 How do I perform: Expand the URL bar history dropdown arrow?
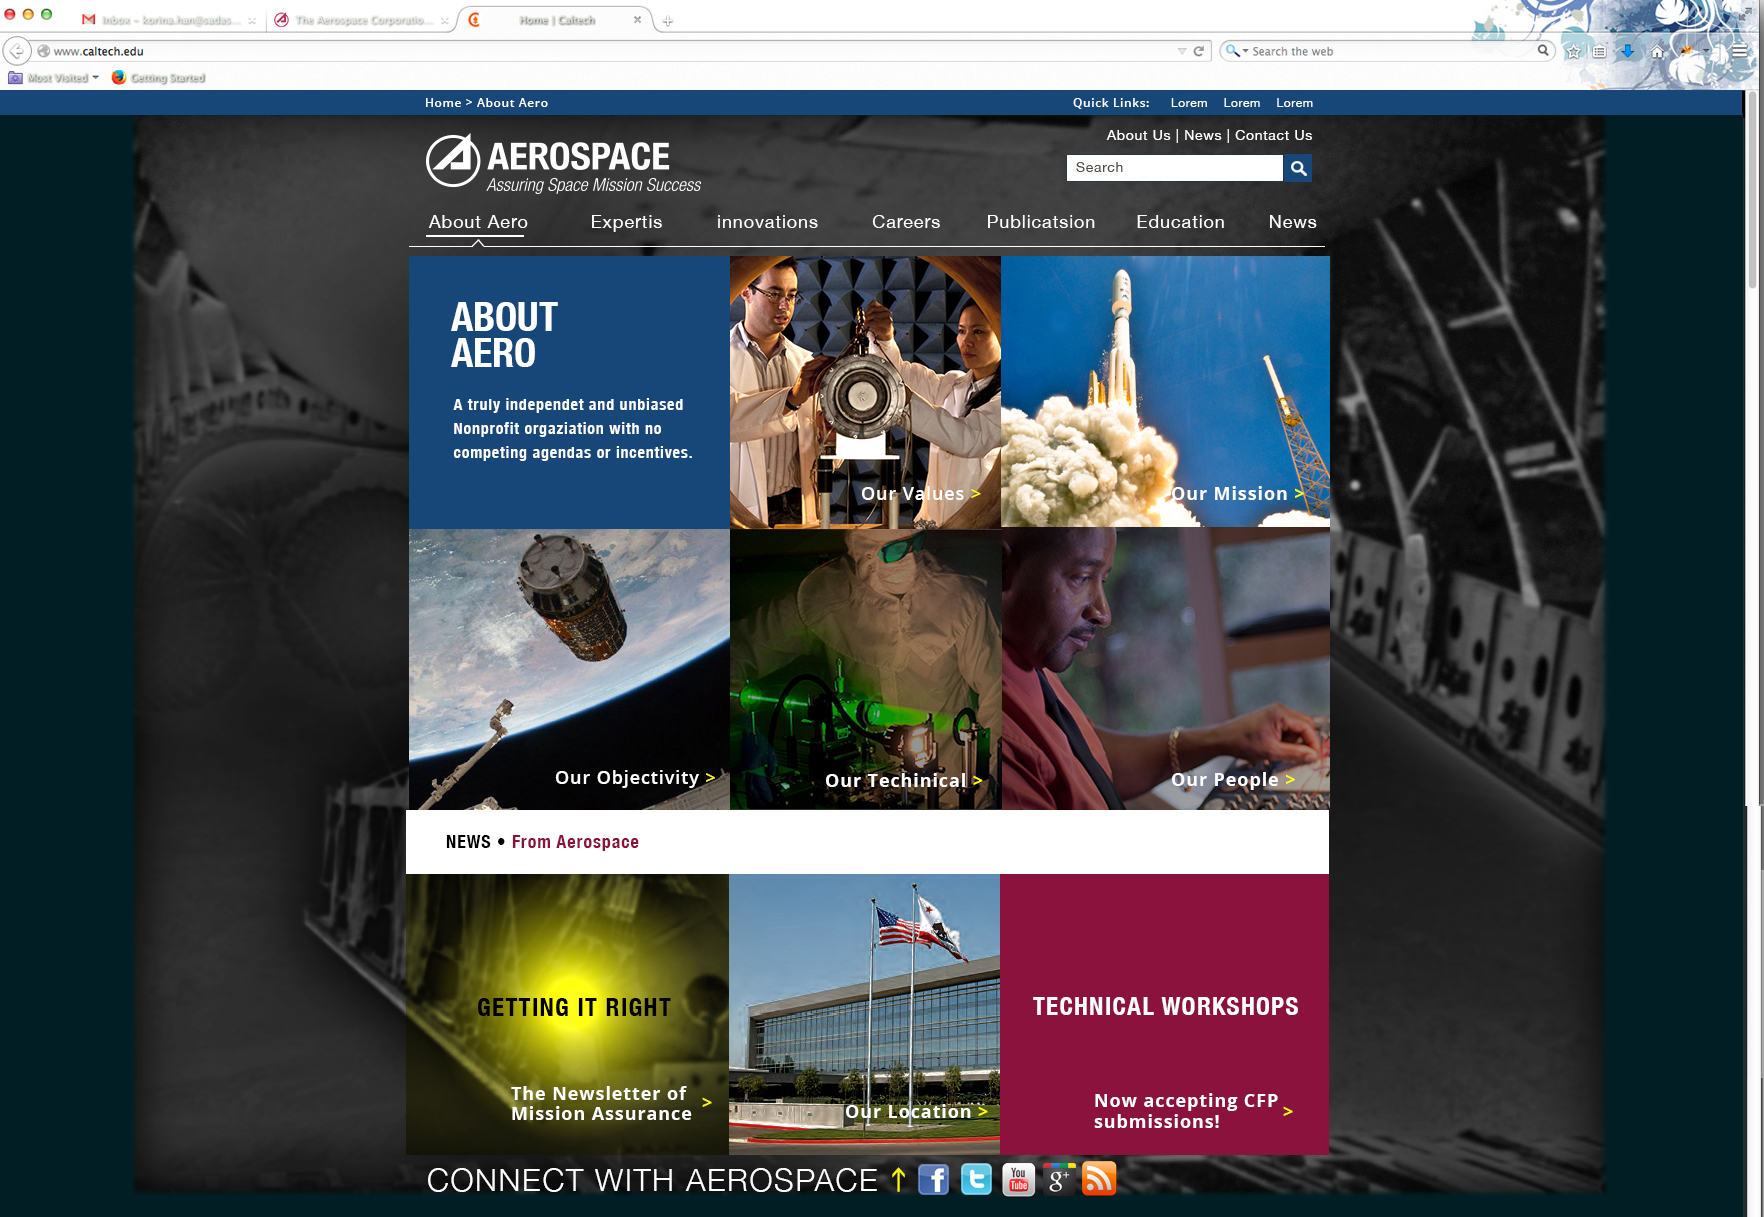coord(1182,51)
